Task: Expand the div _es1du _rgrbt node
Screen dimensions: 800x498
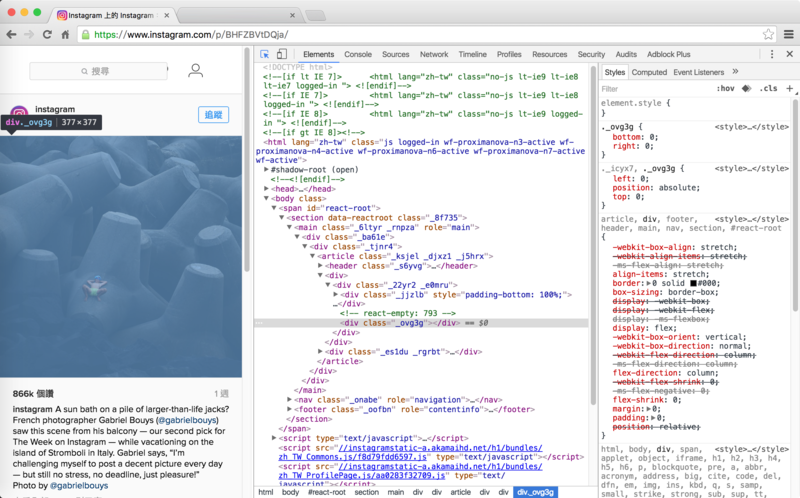Action: coord(320,352)
